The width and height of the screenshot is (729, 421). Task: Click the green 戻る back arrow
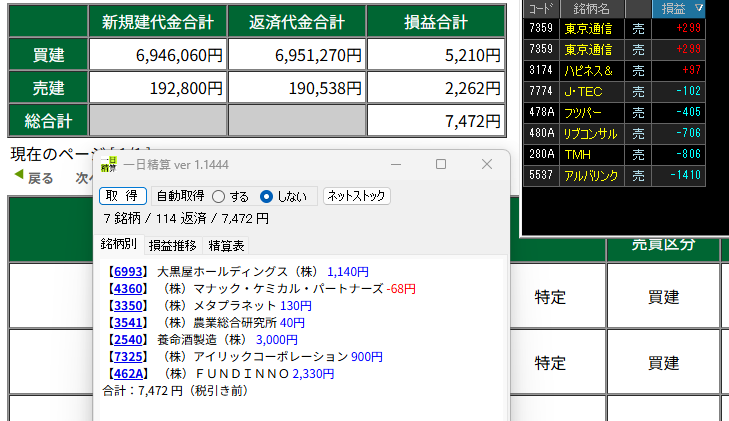coord(34,179)
